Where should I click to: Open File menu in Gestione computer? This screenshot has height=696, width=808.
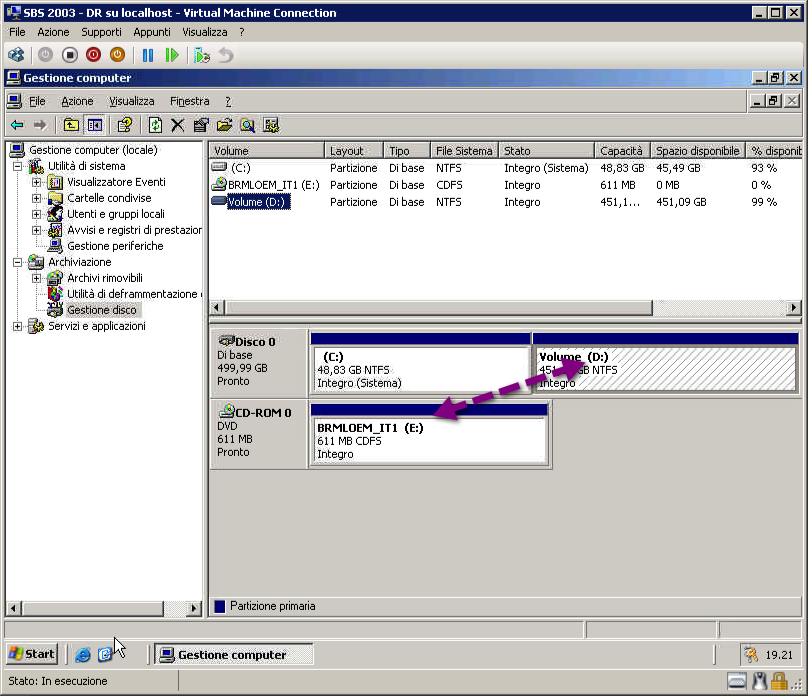tap(37, 101)
